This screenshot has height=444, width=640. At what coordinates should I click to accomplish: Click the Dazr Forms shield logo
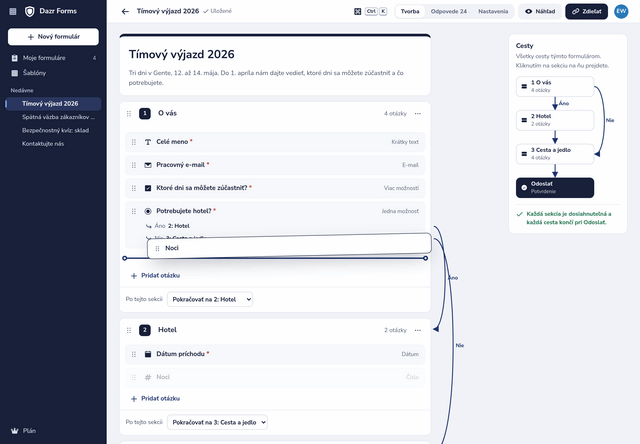(29, 11)
